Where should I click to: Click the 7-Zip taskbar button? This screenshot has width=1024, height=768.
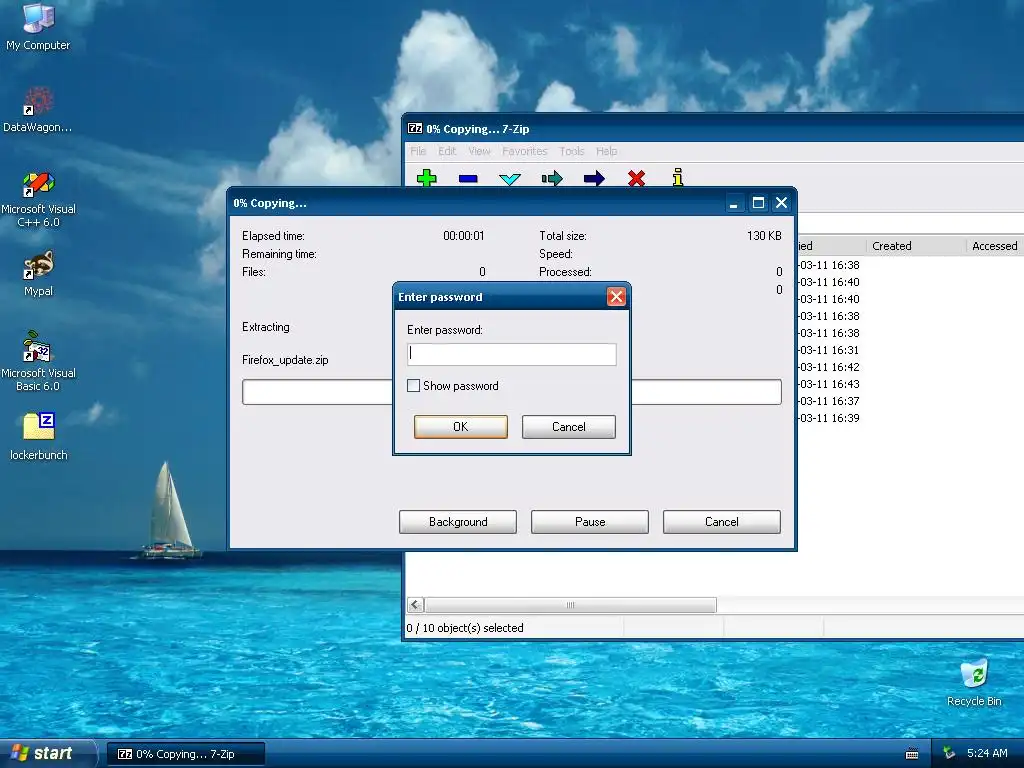pyautogui.click(x=185, y=754)
